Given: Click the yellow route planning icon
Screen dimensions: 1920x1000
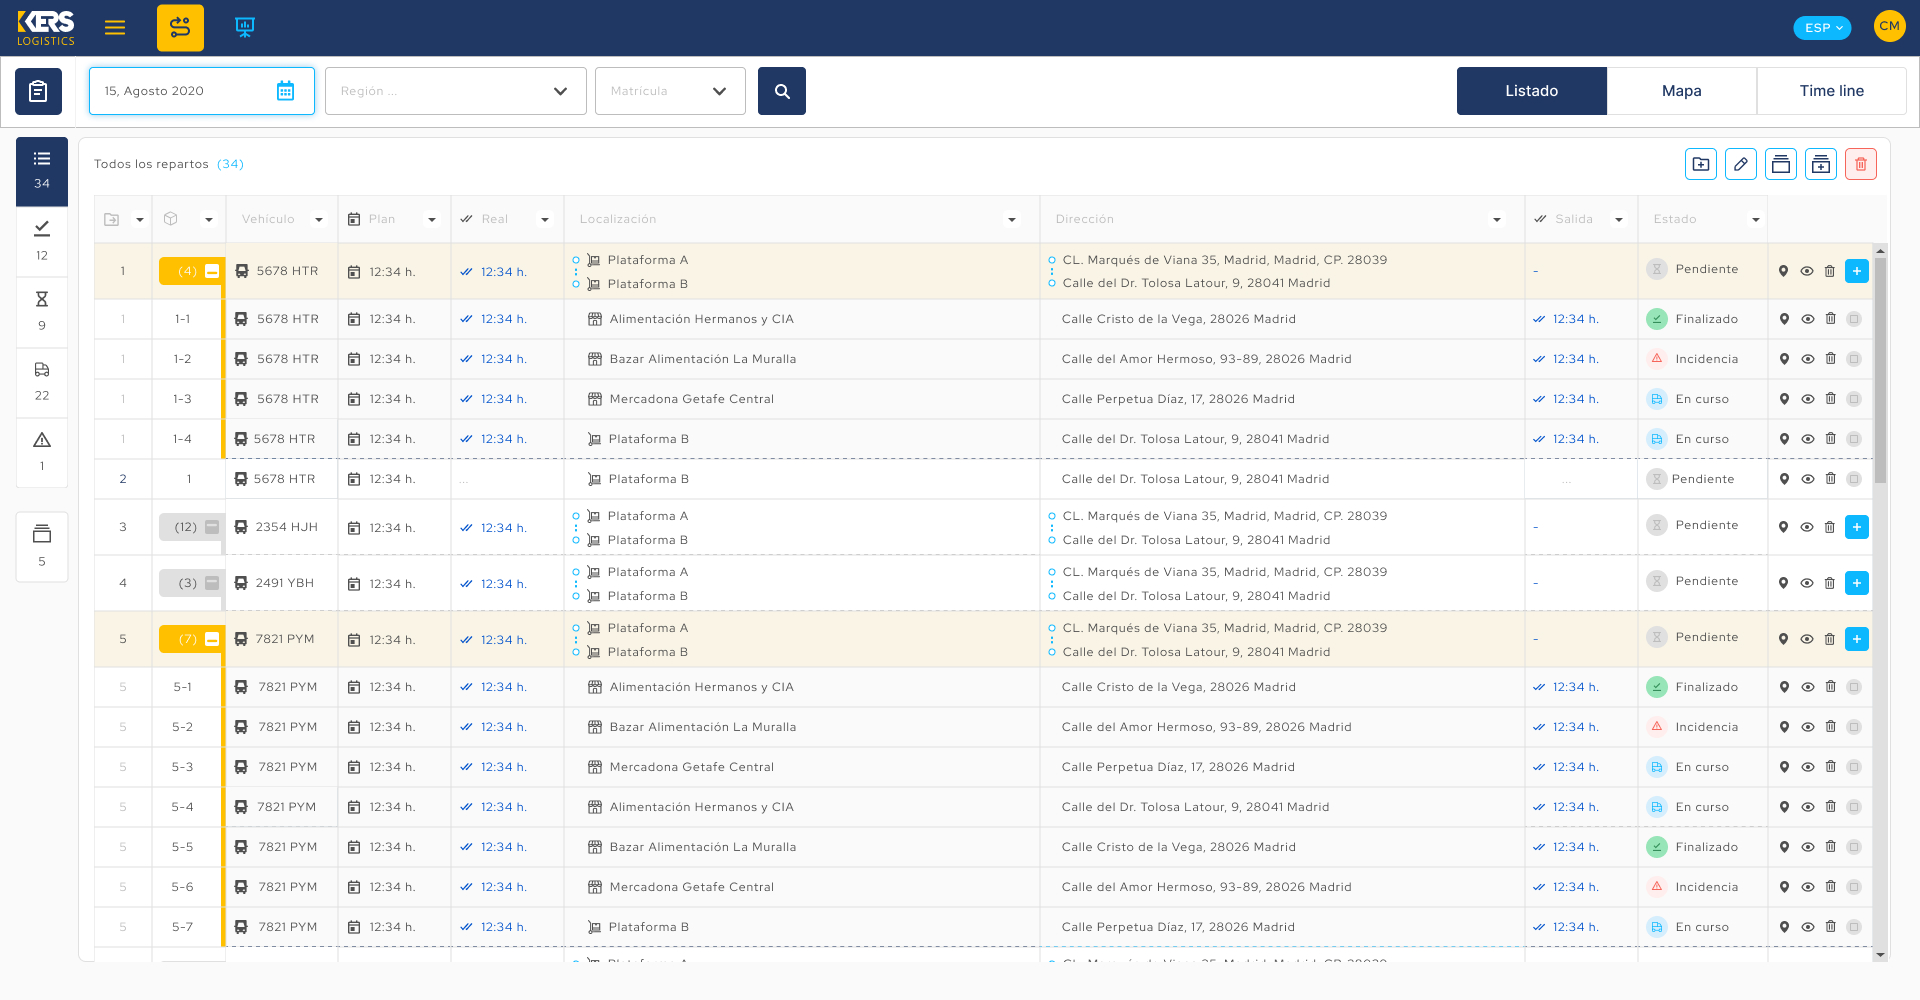Looking at the screenshot, I should [180, 28].
